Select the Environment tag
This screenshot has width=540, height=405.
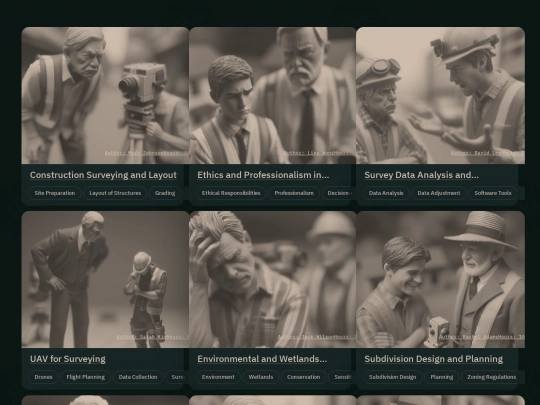(x=218, y=377)
